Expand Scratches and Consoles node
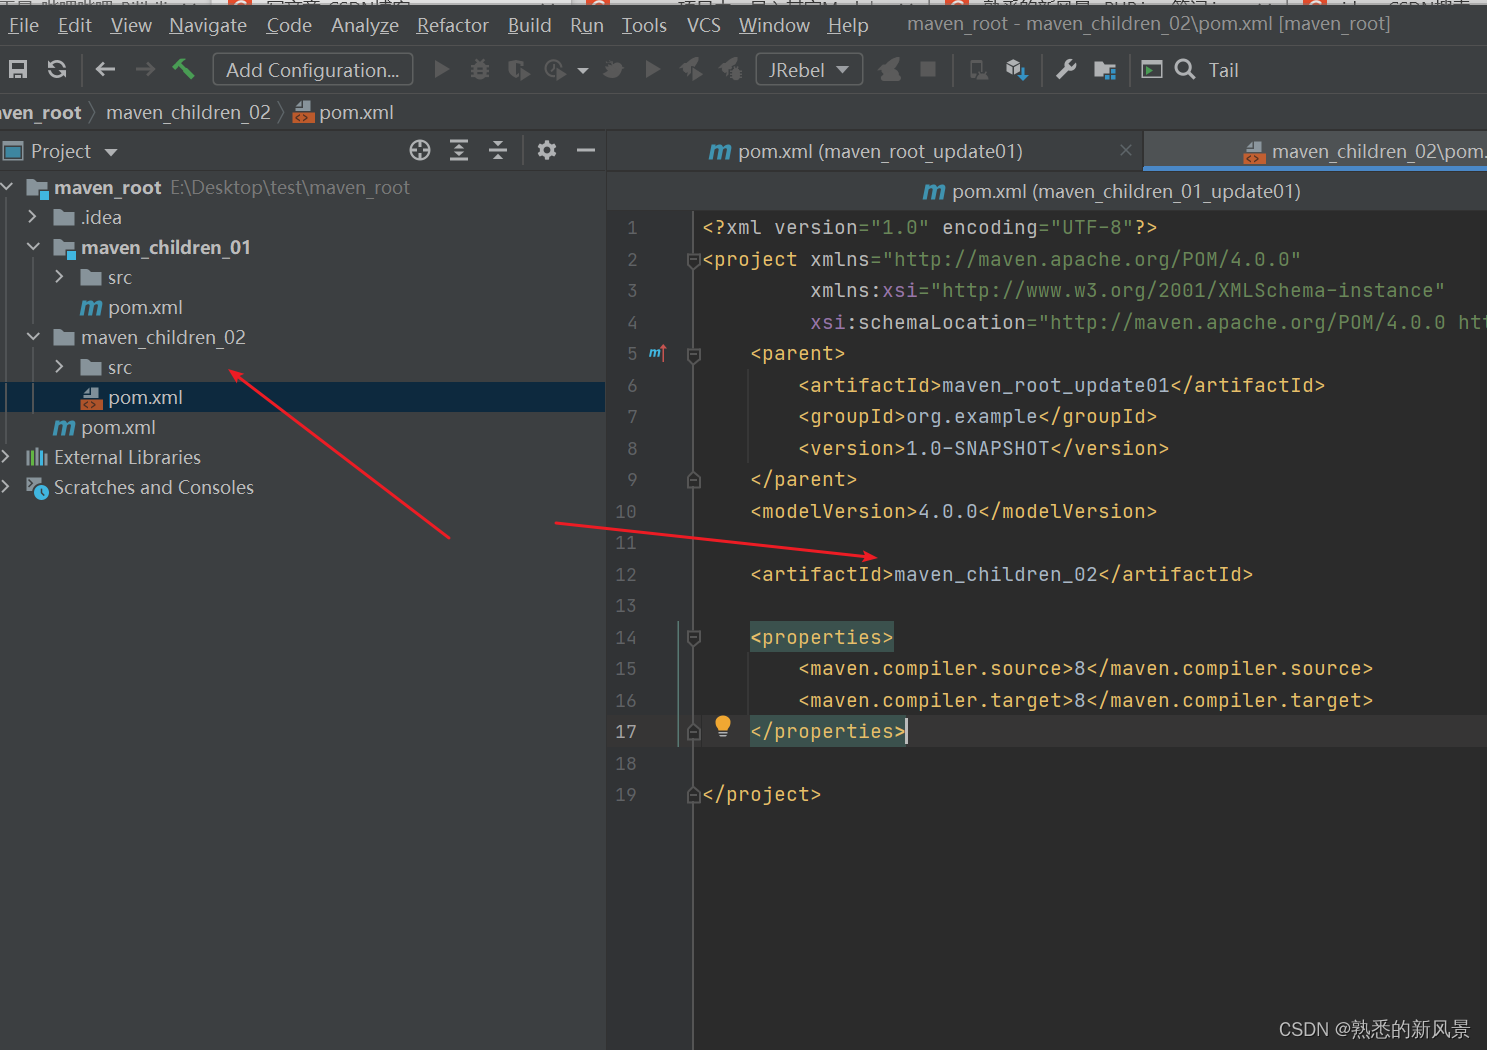The image size is (1487, 1050). coord(7,487)
